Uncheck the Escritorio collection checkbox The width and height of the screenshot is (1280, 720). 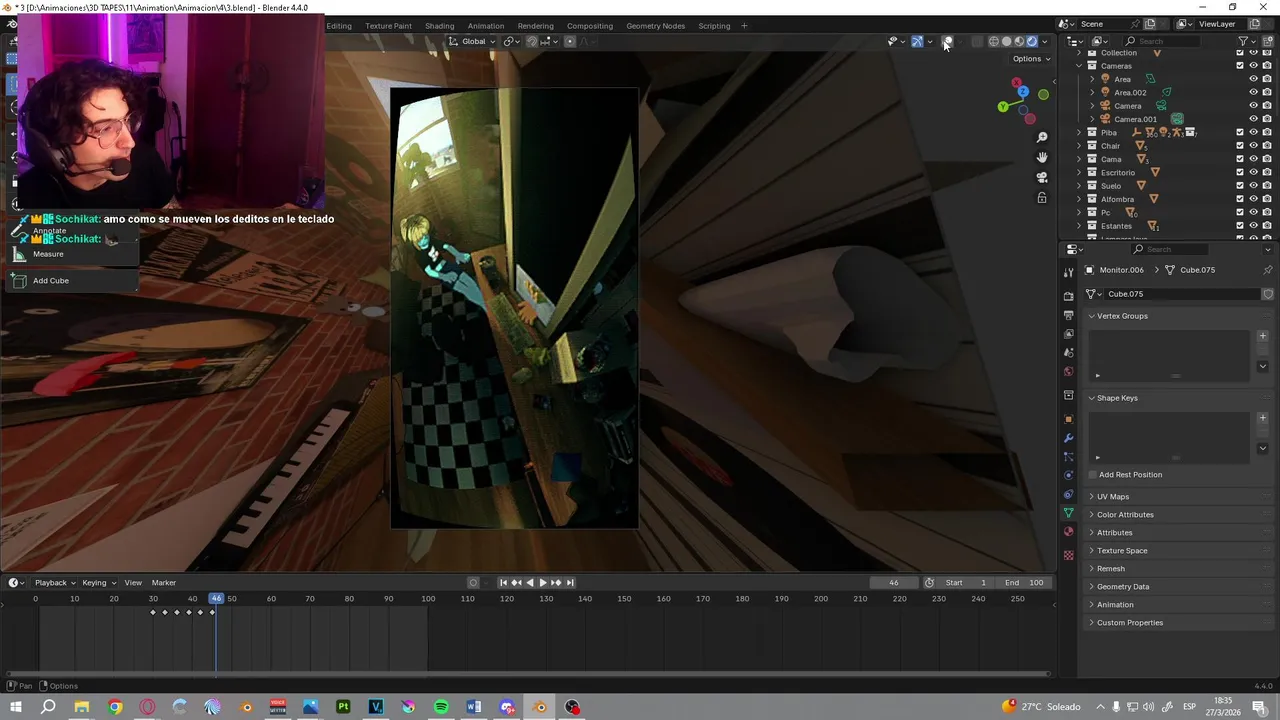click(x=1240, y=172)
